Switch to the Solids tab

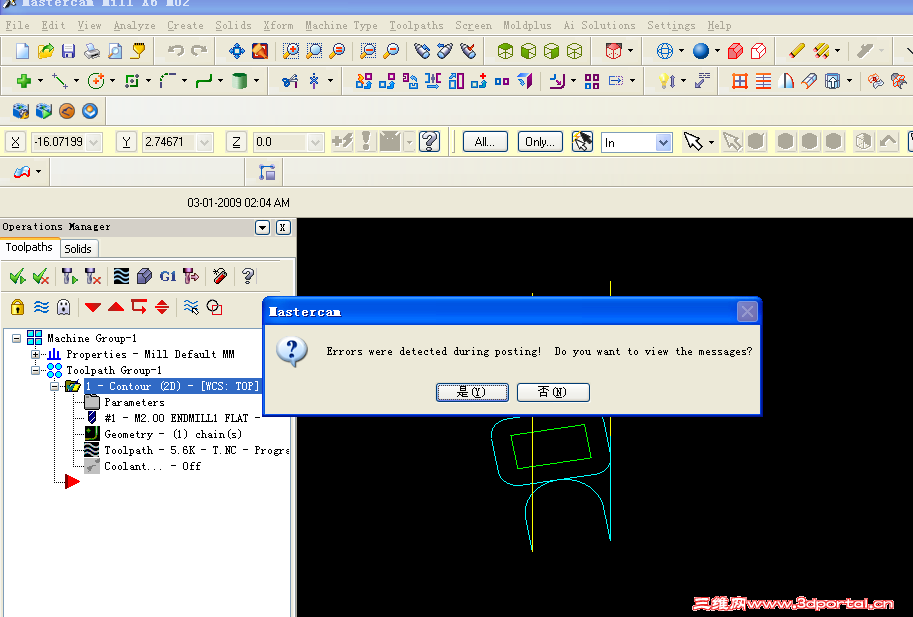click(x=78, y=248)
